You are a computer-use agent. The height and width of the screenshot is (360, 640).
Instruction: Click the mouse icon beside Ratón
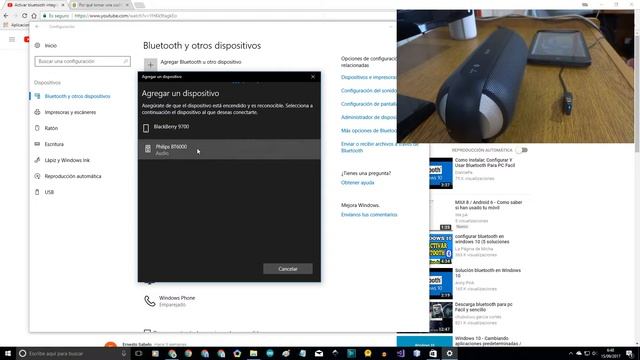pyautogui.click(x=37, y=128)
